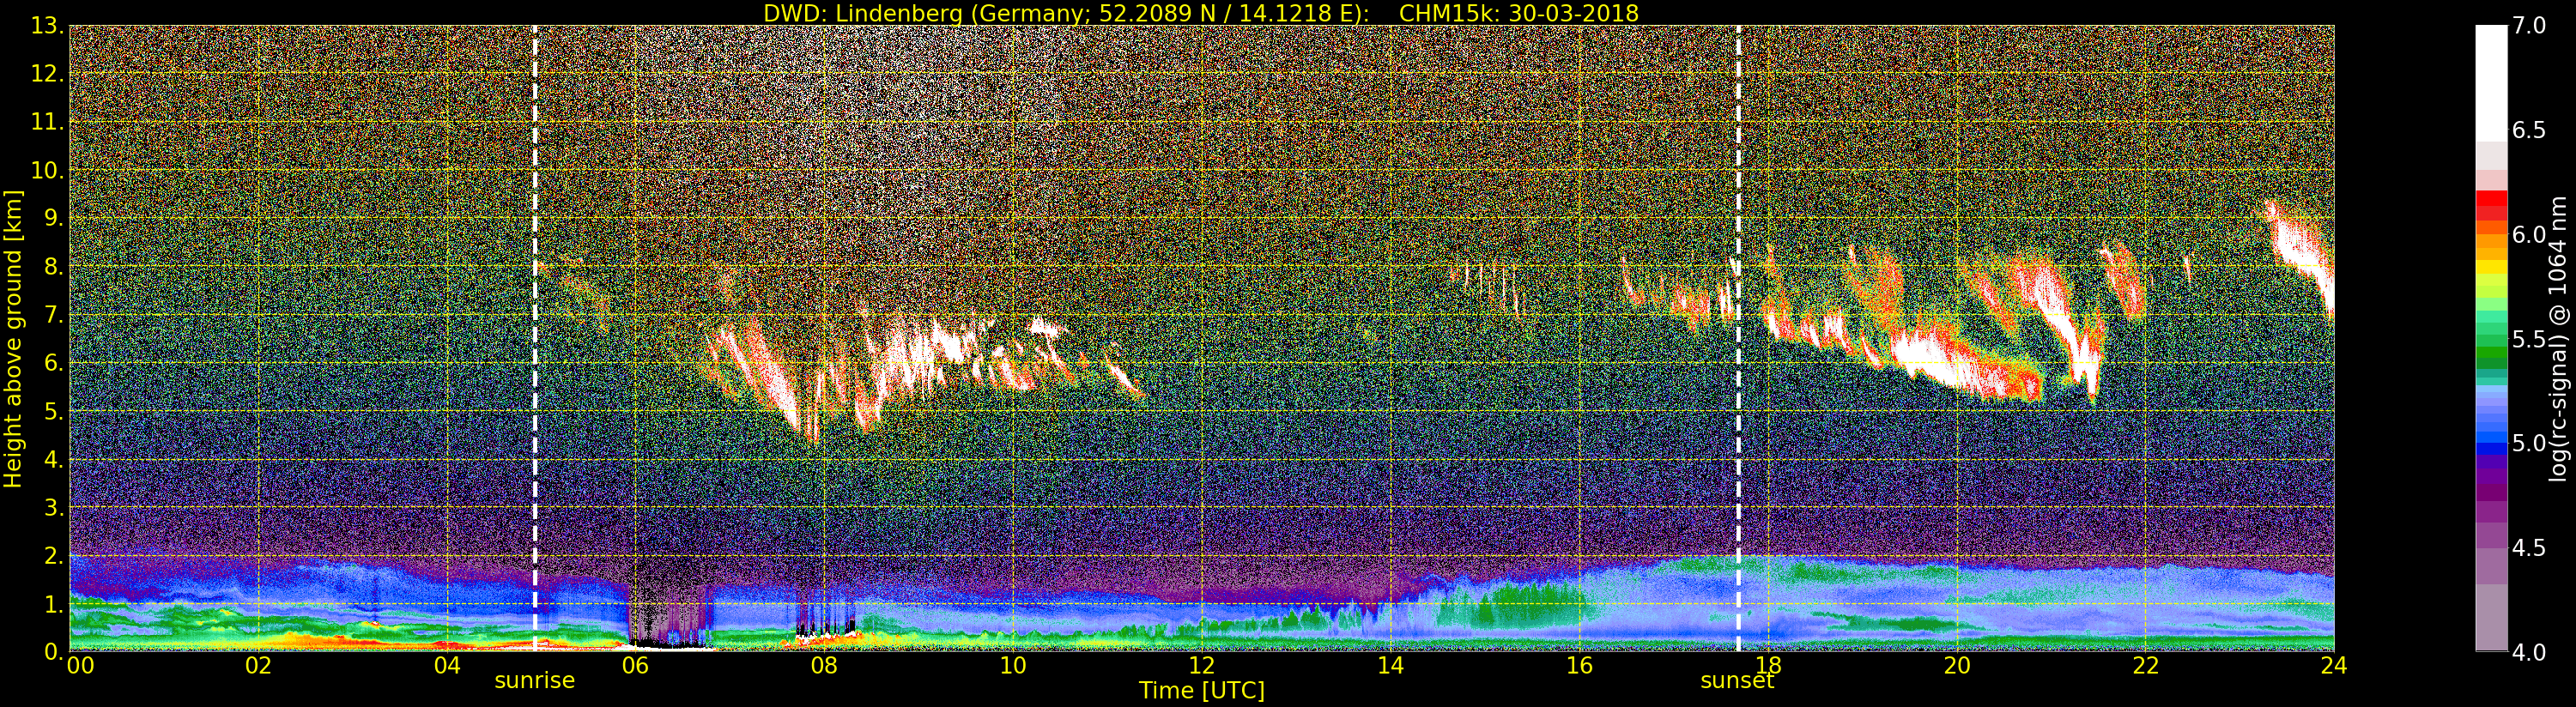Screen dimensions: 2576x707
Task: Click the '7.0' colorbar tick
Action: [2529, 26]
